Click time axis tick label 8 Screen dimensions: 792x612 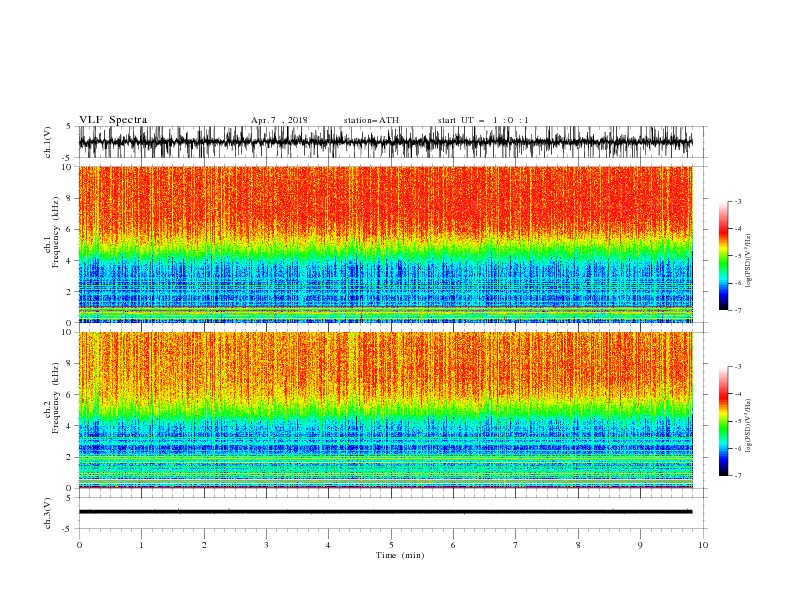pyautogui.click(x=578, y=545)
